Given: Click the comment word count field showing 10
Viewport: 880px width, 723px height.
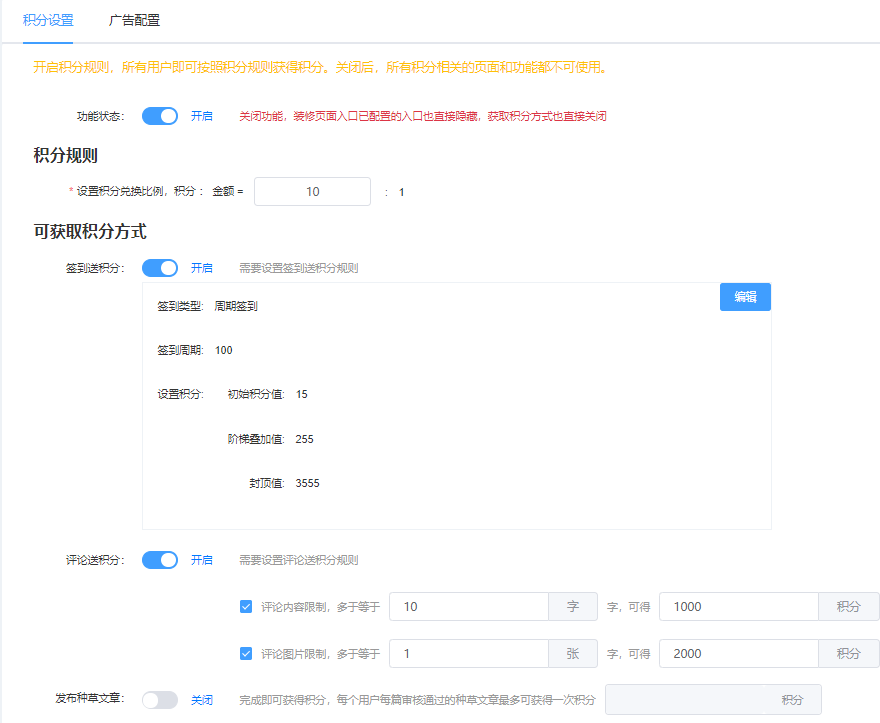Looking at the screenshot, I should (468, 607).
